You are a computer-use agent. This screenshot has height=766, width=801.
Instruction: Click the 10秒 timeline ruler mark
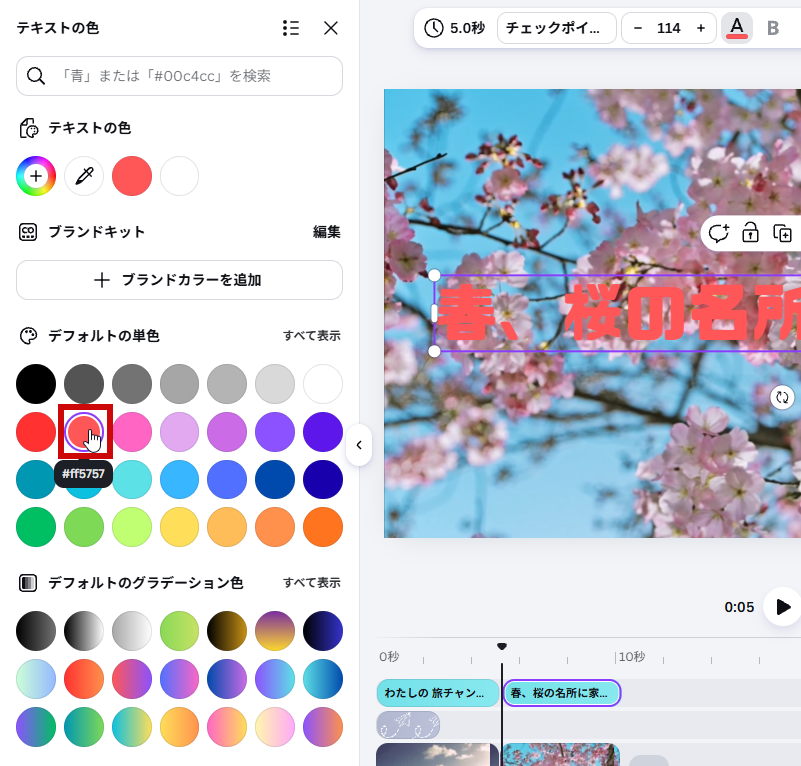point(631,657)
